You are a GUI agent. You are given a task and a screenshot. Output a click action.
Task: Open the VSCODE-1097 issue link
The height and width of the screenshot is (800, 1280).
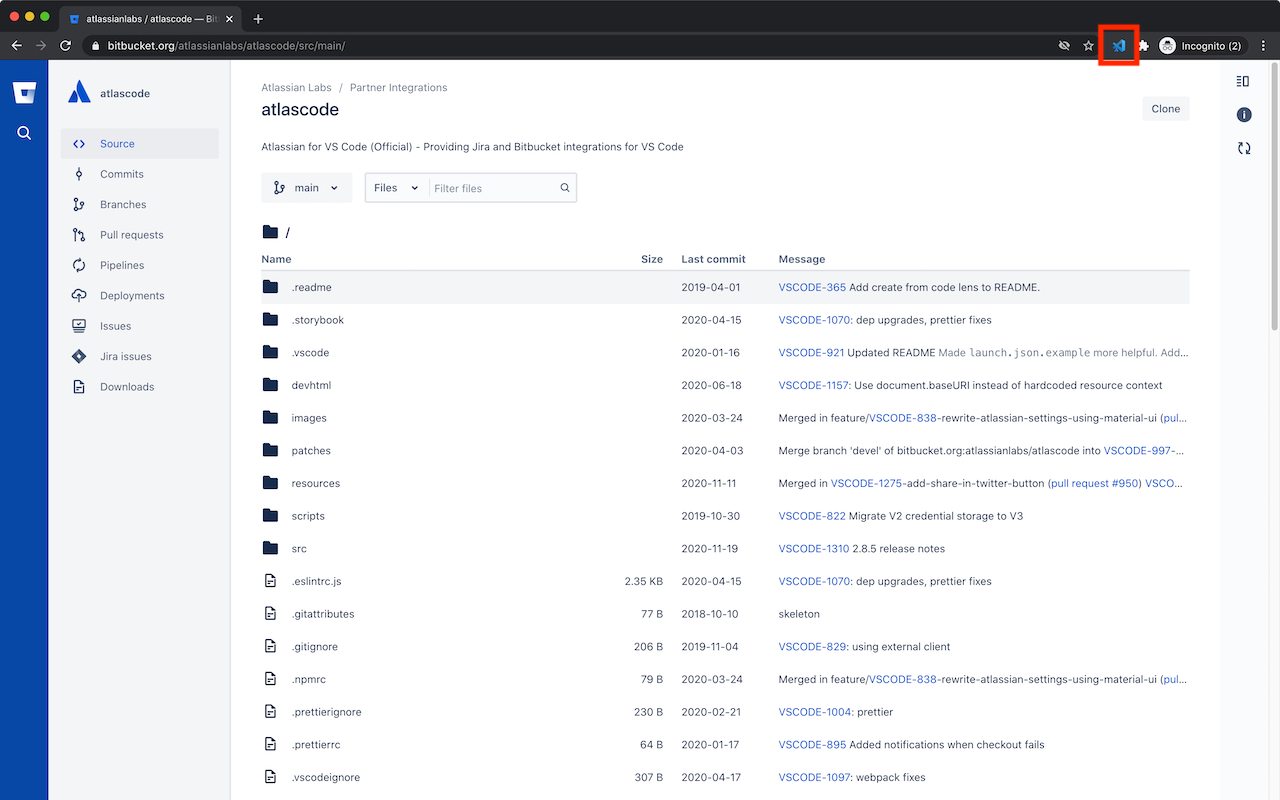[814, 777]
